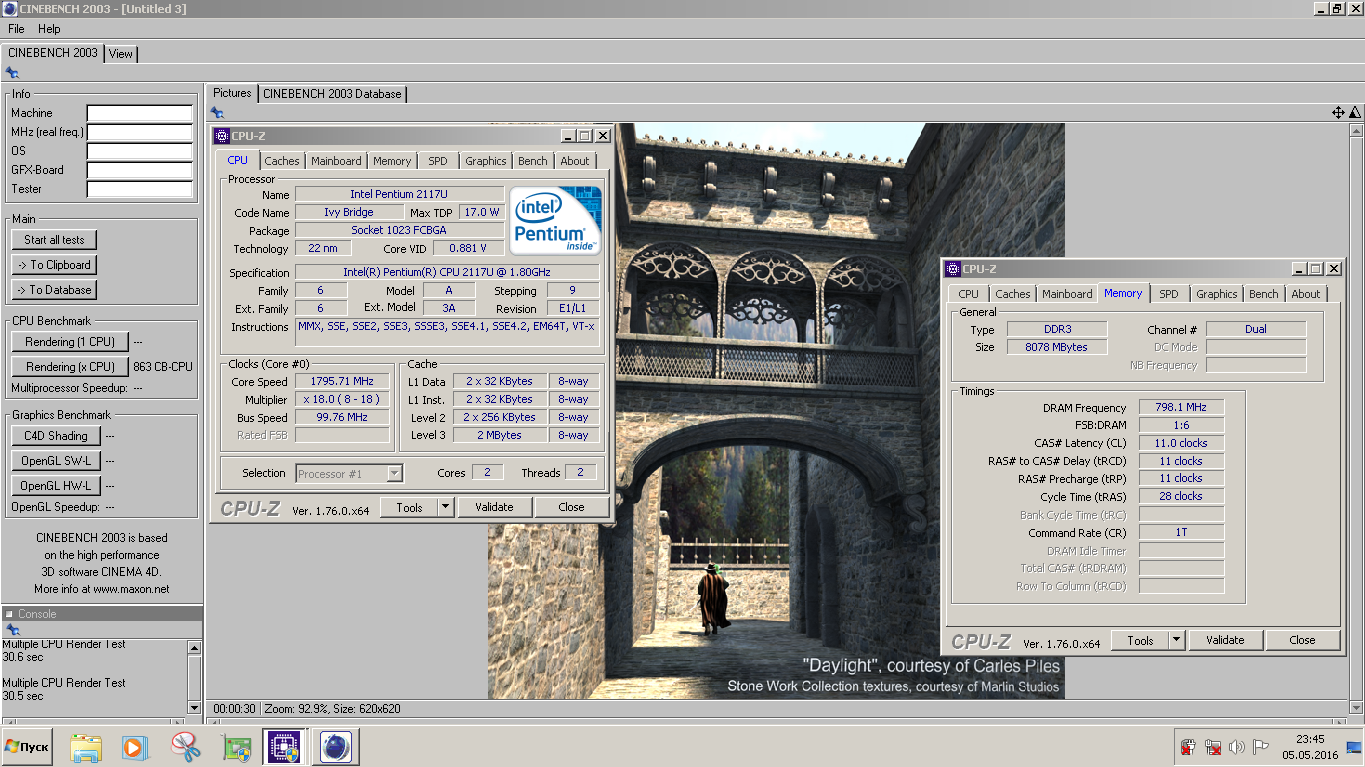
Task: Click the CINEBENCH 2003 title bar icon
Action: click(x=10, y=9)
